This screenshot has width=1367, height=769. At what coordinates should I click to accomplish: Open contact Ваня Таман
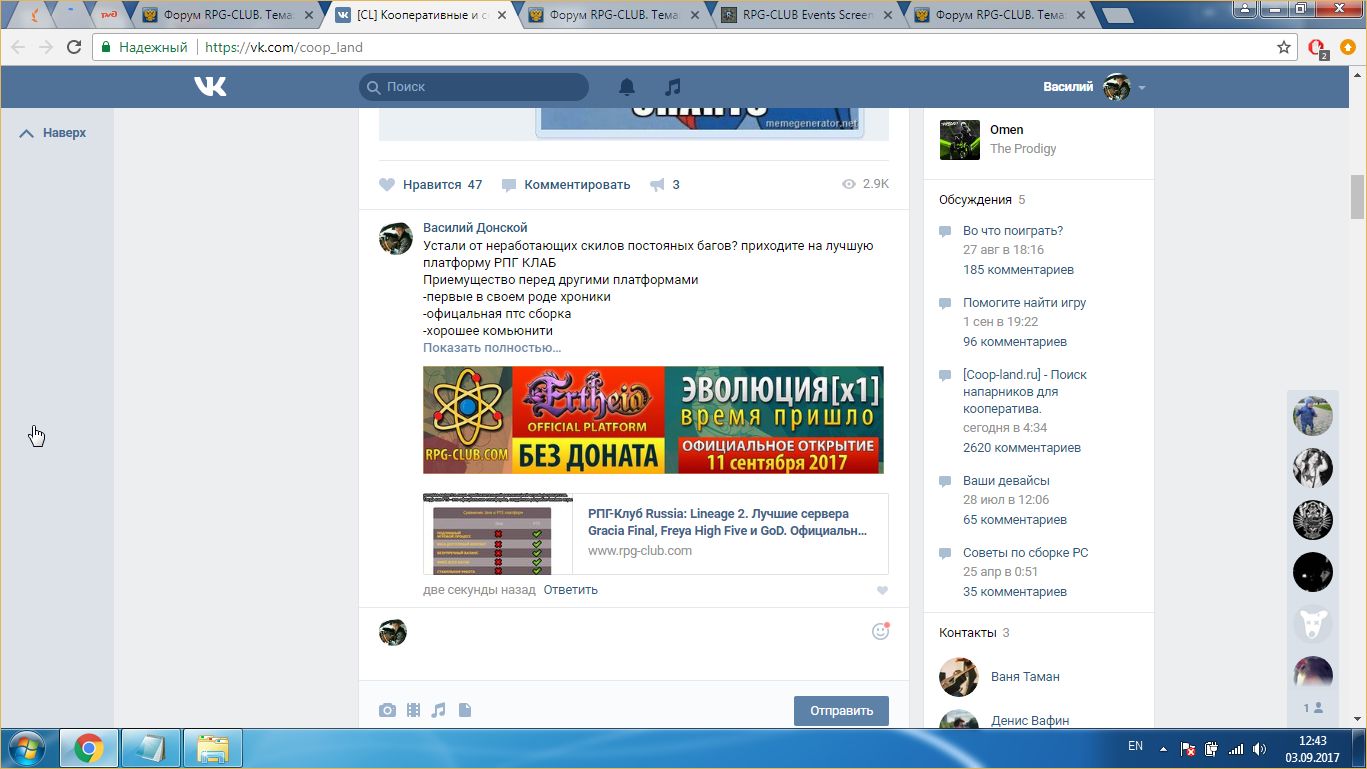pos(1025,677)
